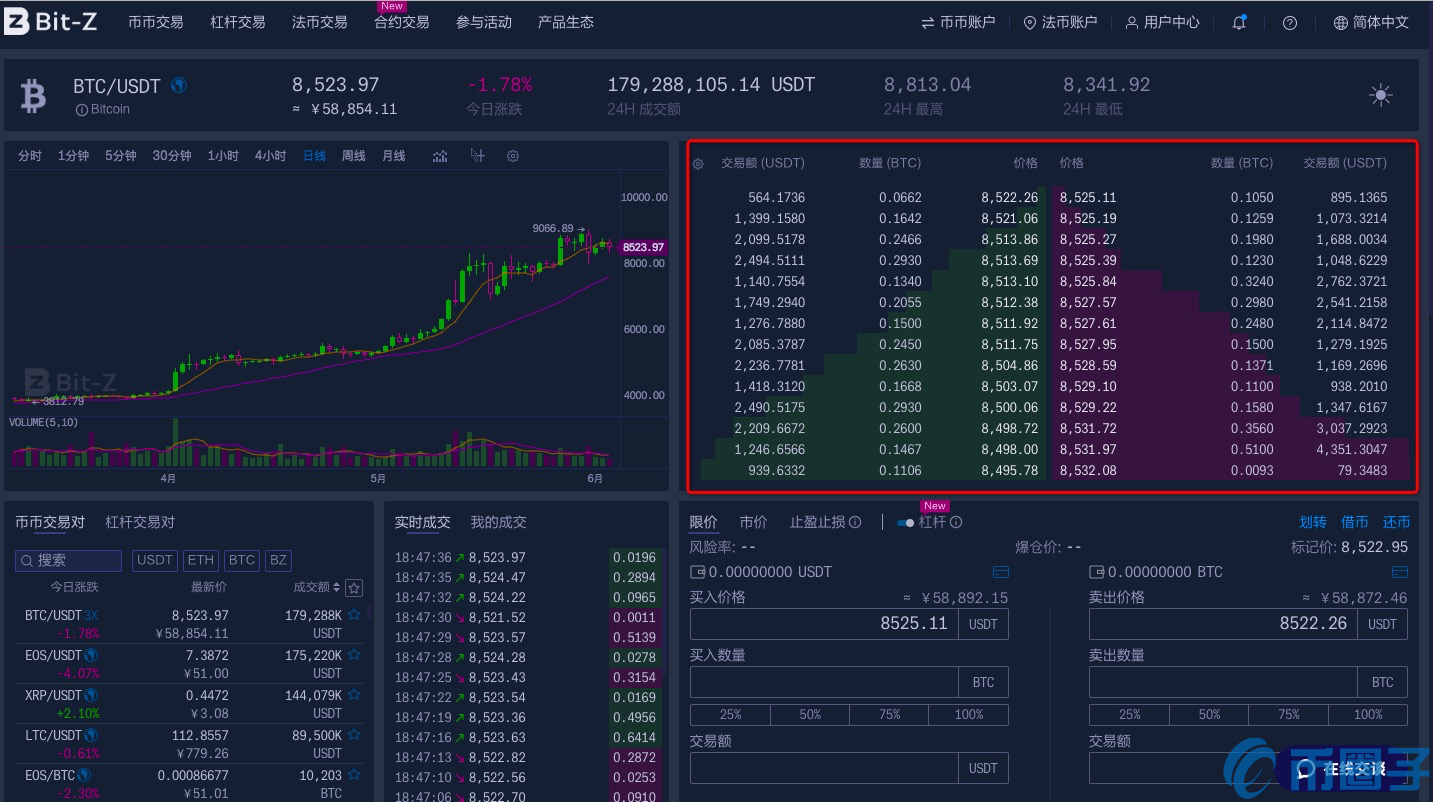Click the 还币 repay link
The height and width of the screenshot is (802, 1433).
point(1397,522)
